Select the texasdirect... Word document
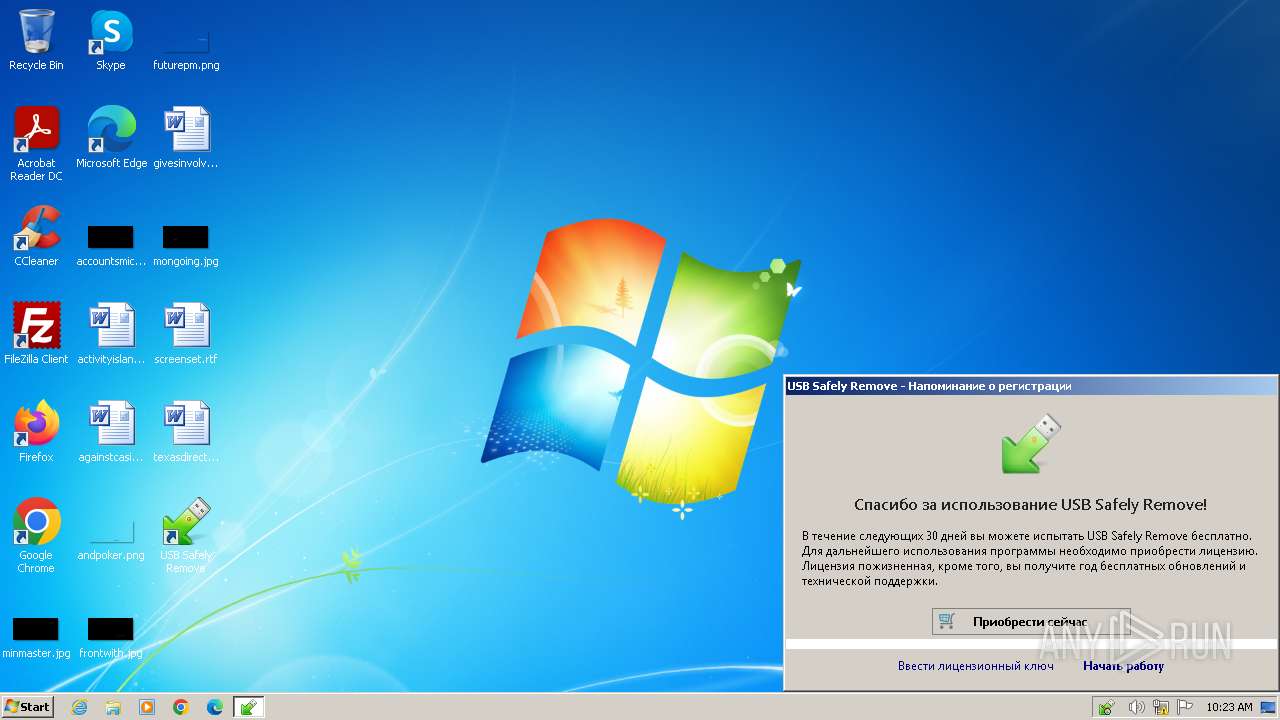This screenshot has width=1280, height=720. 186,431
